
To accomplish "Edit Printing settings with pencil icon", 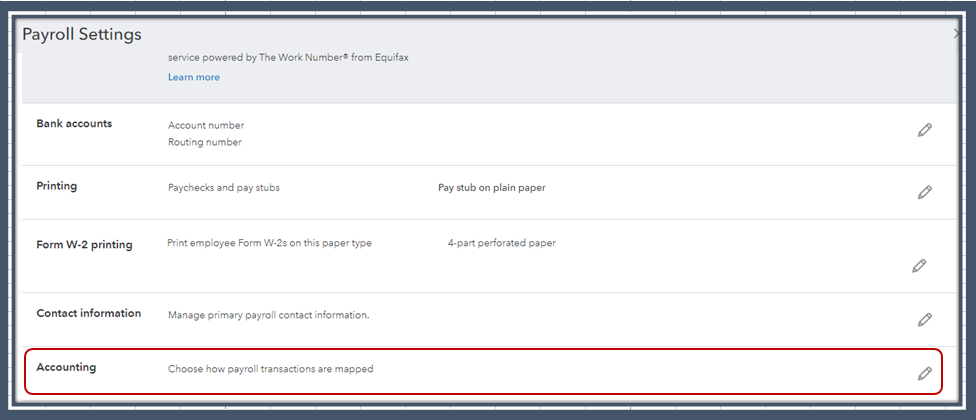I will point(924,192).
